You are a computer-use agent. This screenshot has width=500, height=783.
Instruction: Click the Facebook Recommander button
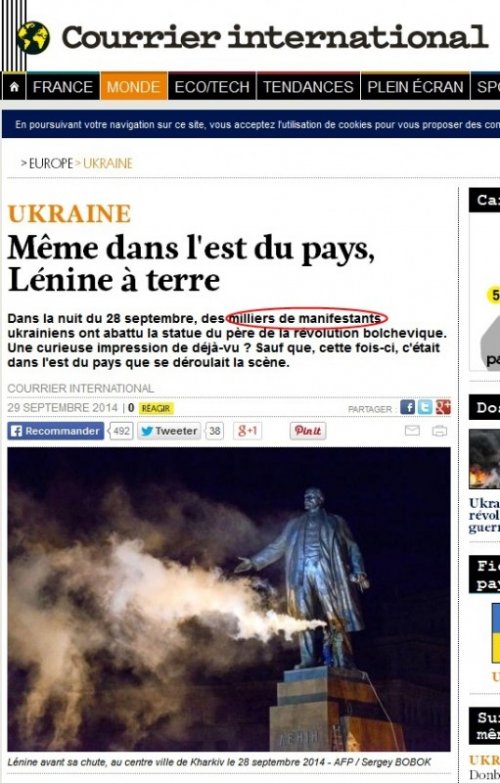(x=55, y=431)
